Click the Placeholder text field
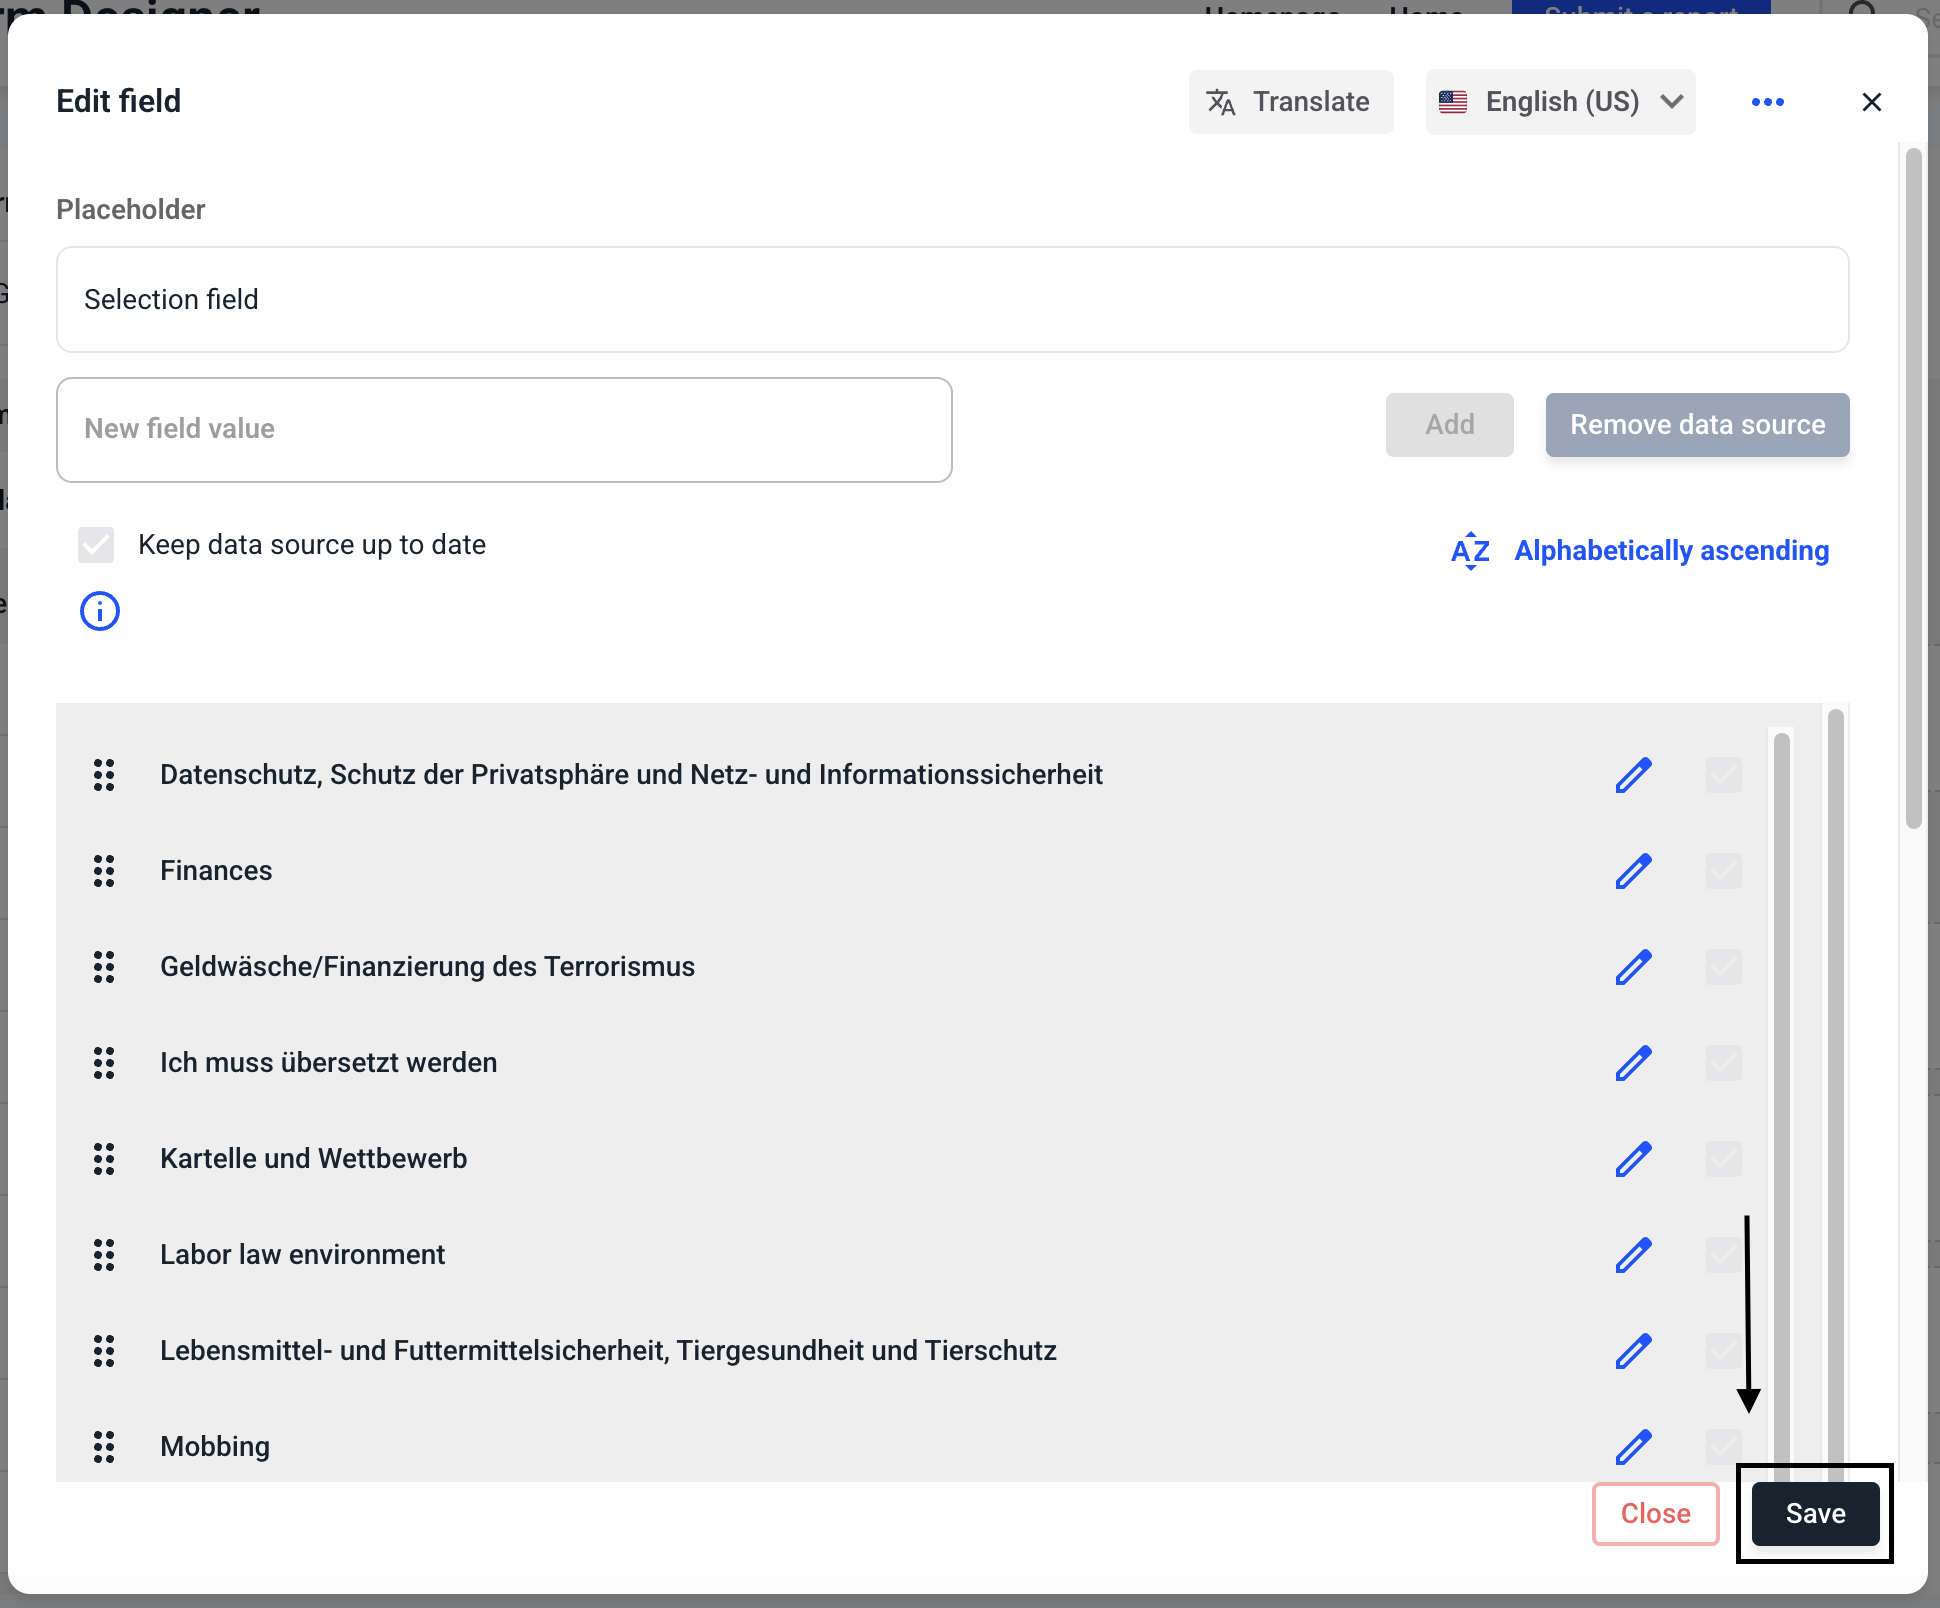This screenshot has width=1940, height=1608. point(952,300)
